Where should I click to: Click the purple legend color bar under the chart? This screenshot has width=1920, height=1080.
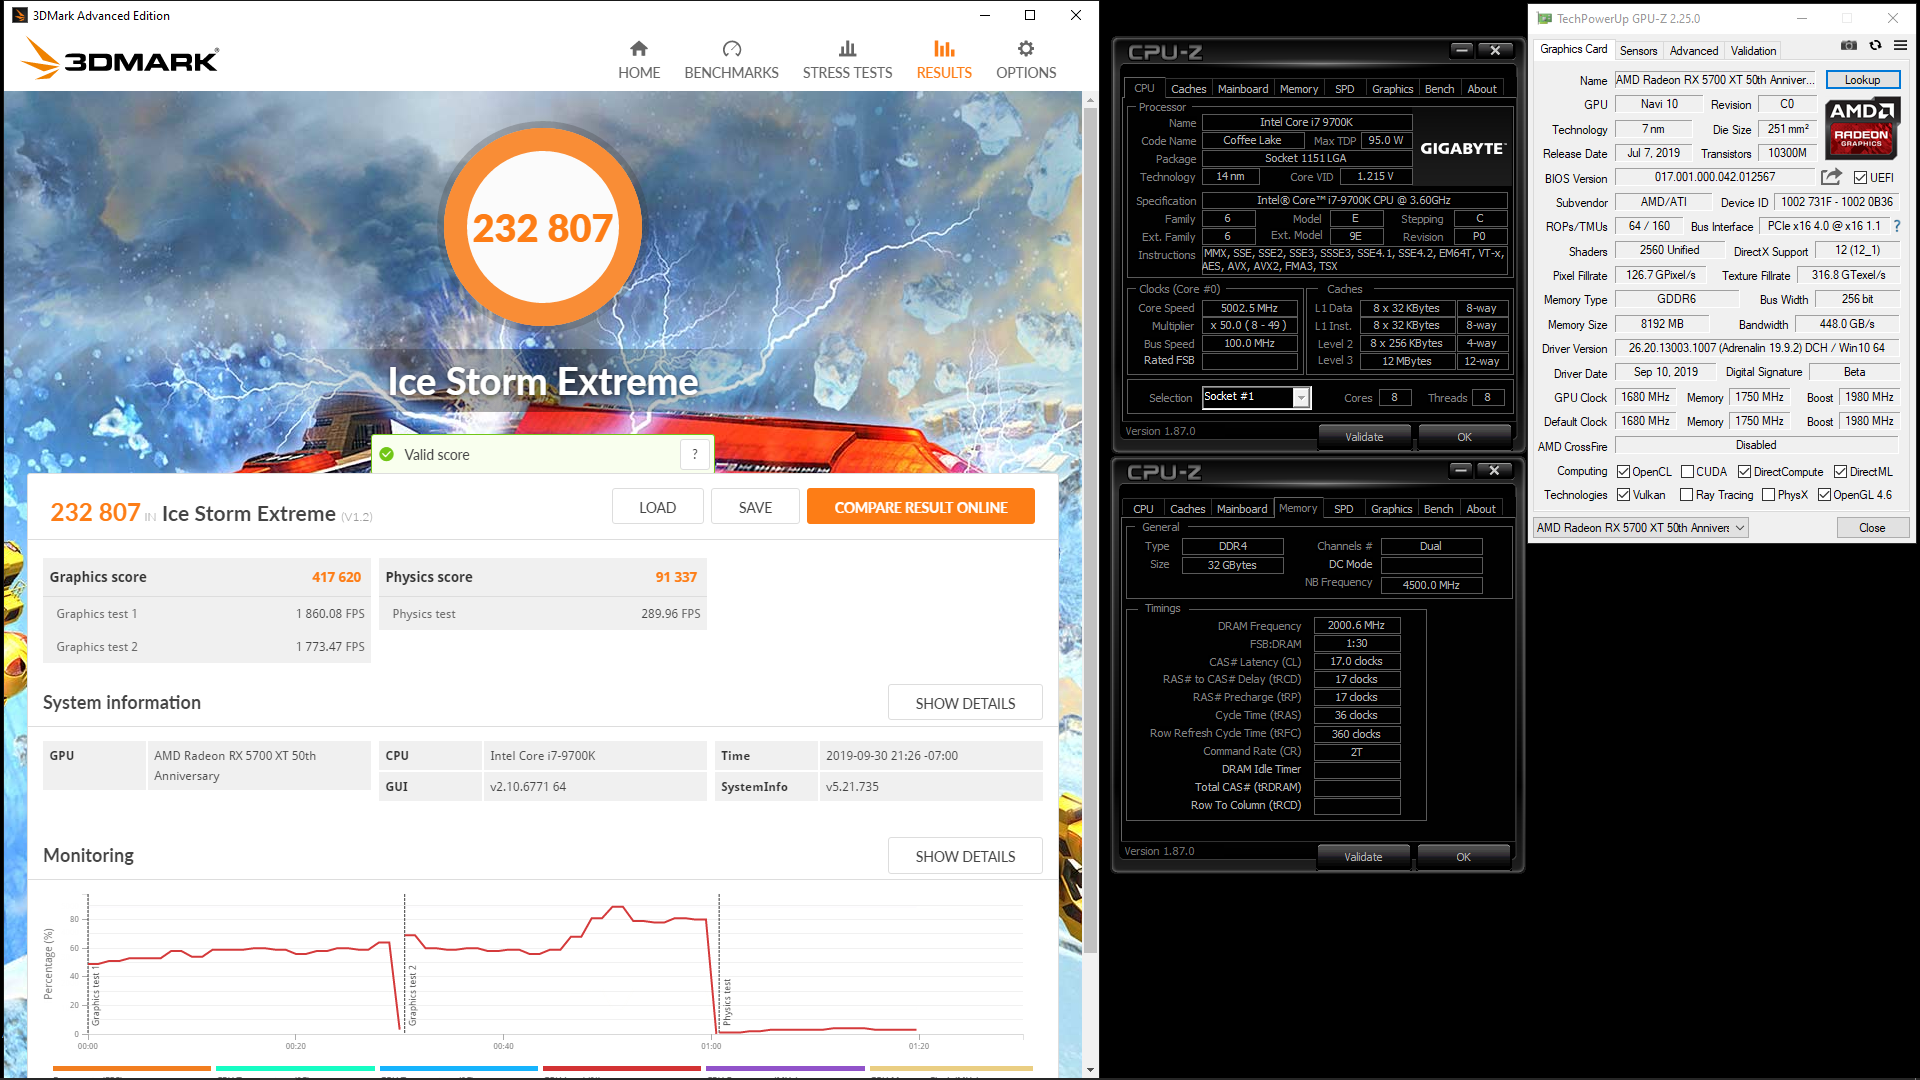tap(785, 1068)
